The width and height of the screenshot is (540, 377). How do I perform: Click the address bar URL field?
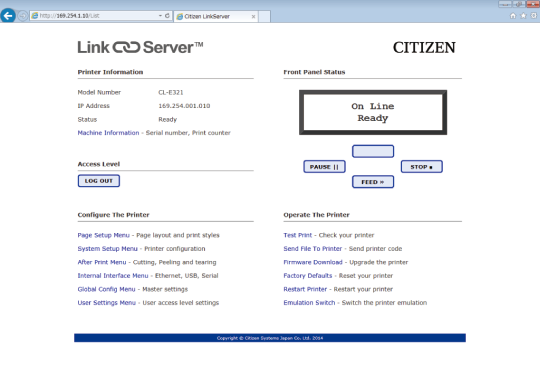coord(95,16)
